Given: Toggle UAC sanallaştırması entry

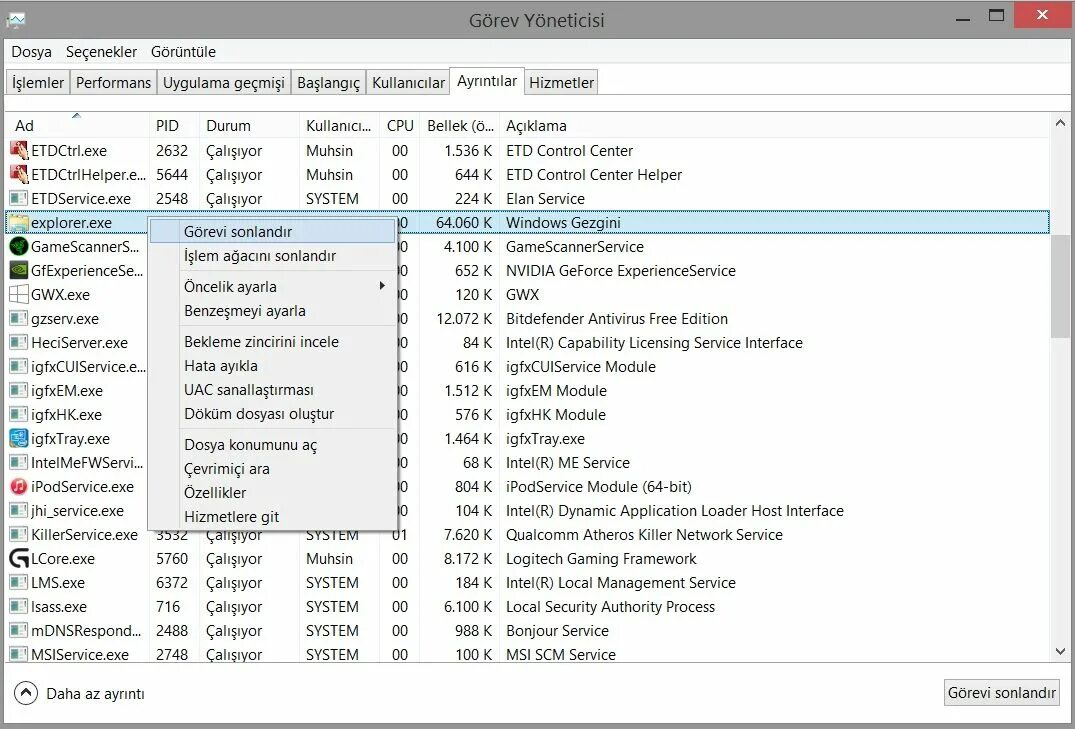Looking at the screenshot, I should click(272, 390).
